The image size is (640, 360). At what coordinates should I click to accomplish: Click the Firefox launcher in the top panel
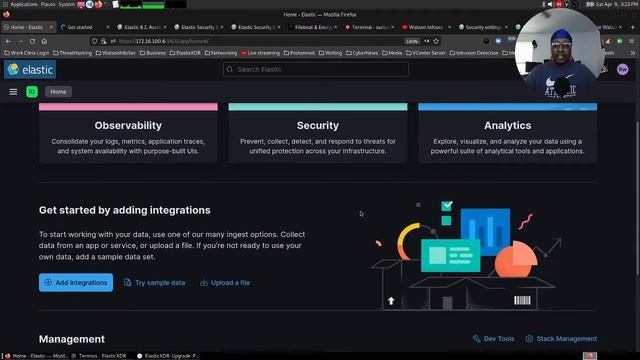(98, 4)
